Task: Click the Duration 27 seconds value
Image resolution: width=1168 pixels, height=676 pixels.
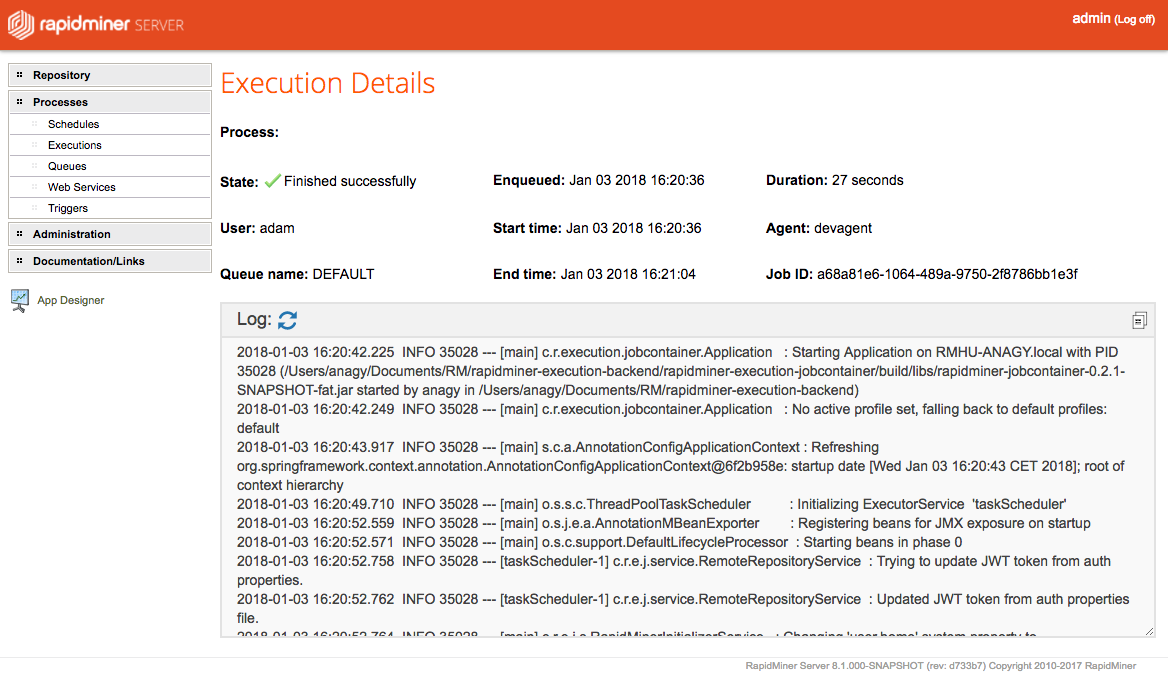Action: click(x=868, y=180)
